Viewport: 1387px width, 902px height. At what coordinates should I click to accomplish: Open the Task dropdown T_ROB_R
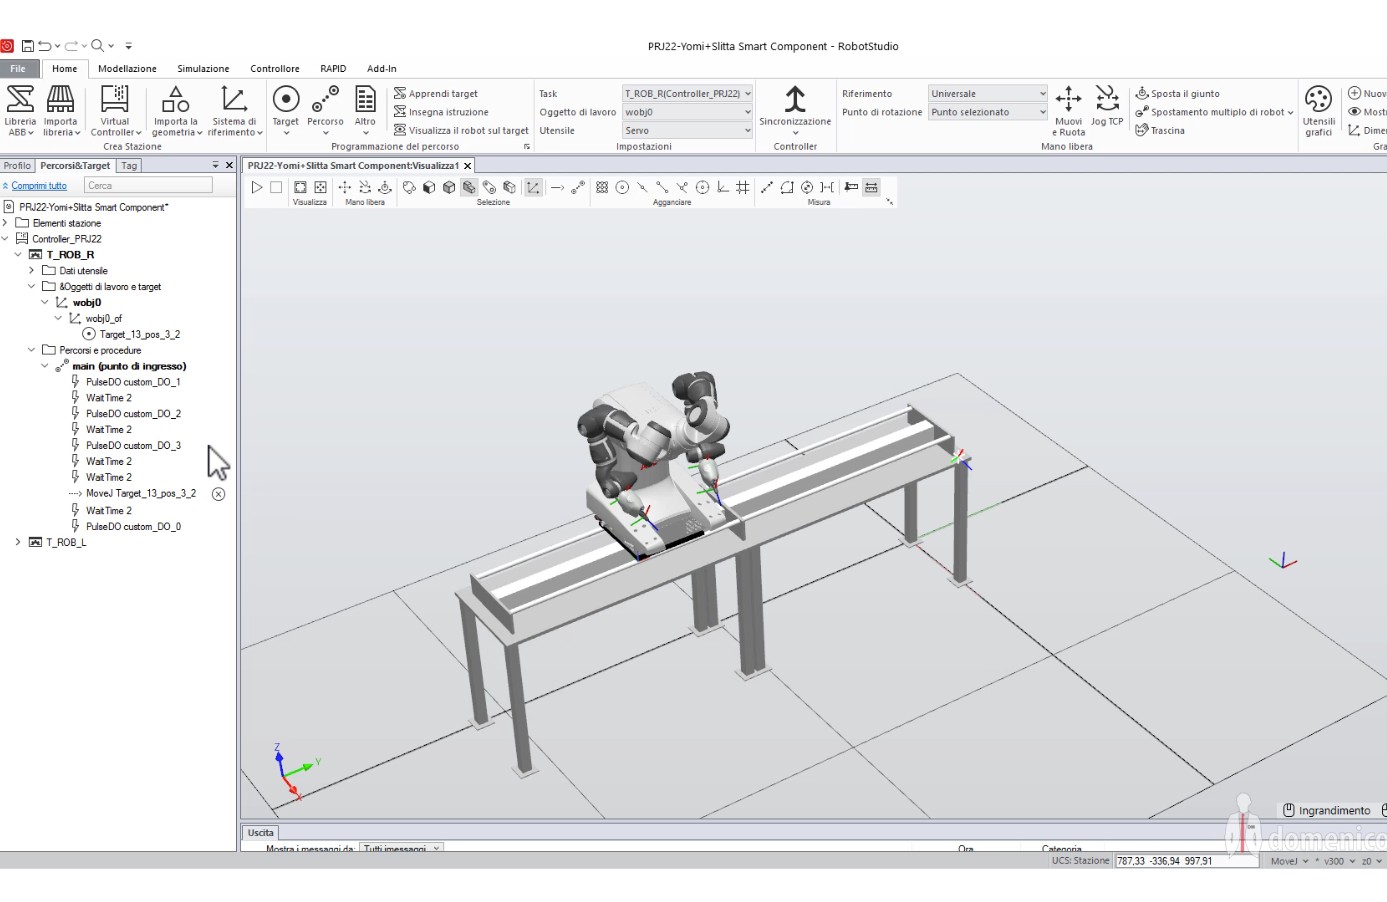[x=687, y=94]
